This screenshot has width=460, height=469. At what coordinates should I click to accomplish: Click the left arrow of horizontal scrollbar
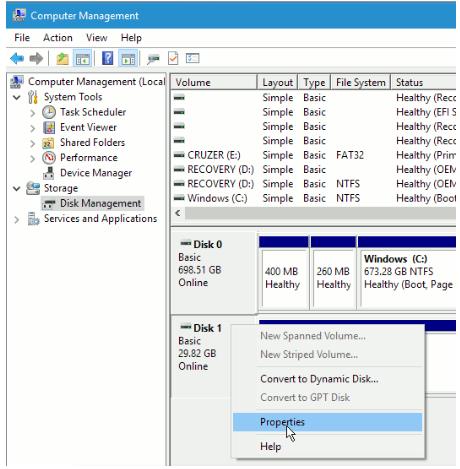(x=178, y=213)
